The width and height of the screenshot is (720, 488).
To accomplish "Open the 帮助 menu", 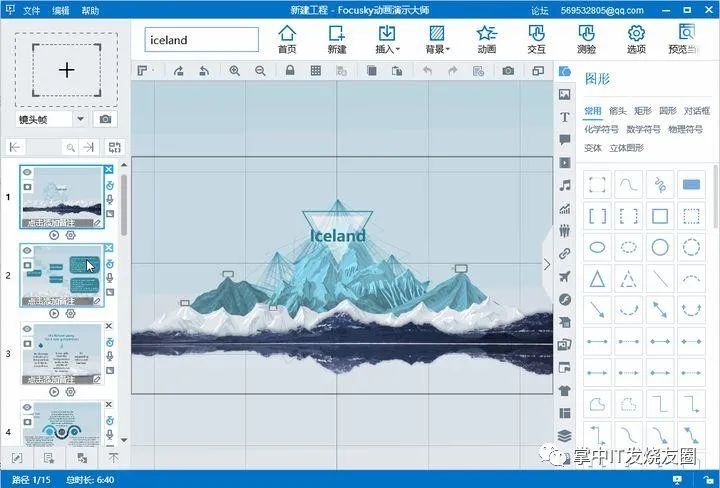I will [x=90, y=10].
